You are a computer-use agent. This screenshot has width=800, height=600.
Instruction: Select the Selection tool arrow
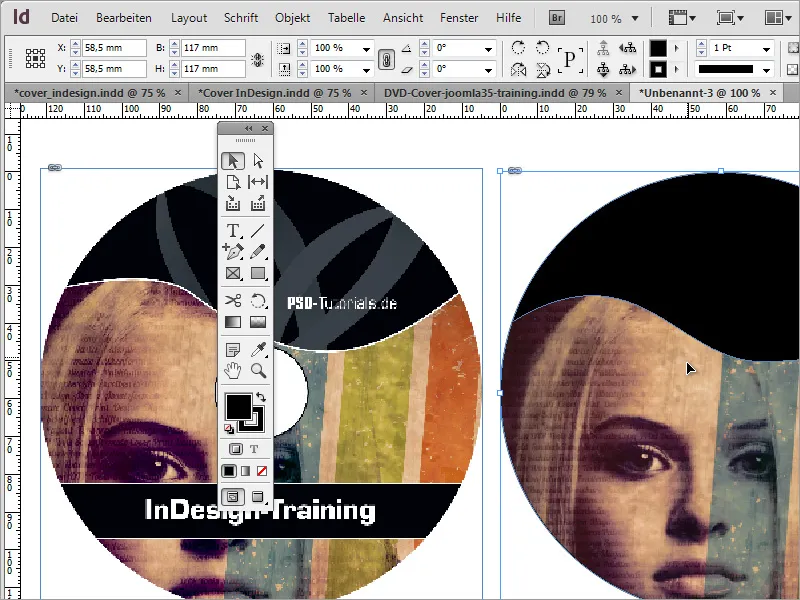pos(233,161)
